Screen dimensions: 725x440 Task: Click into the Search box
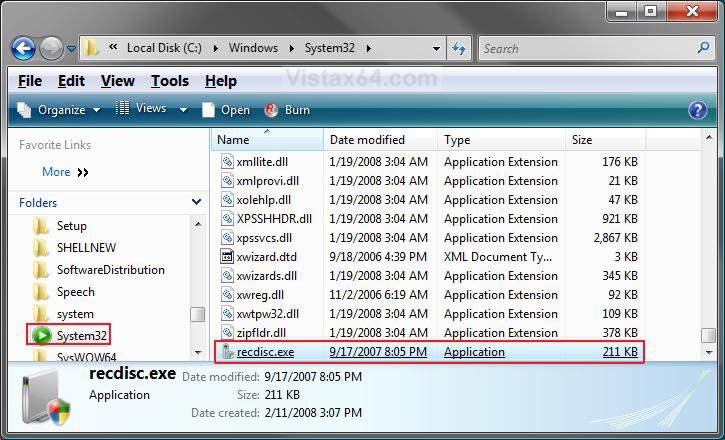596,48
